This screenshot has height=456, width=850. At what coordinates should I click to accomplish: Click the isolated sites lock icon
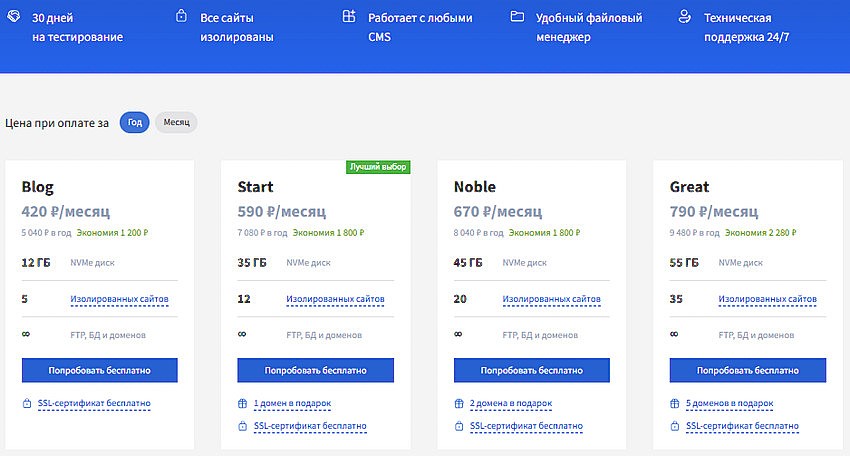tap(182, 16)
